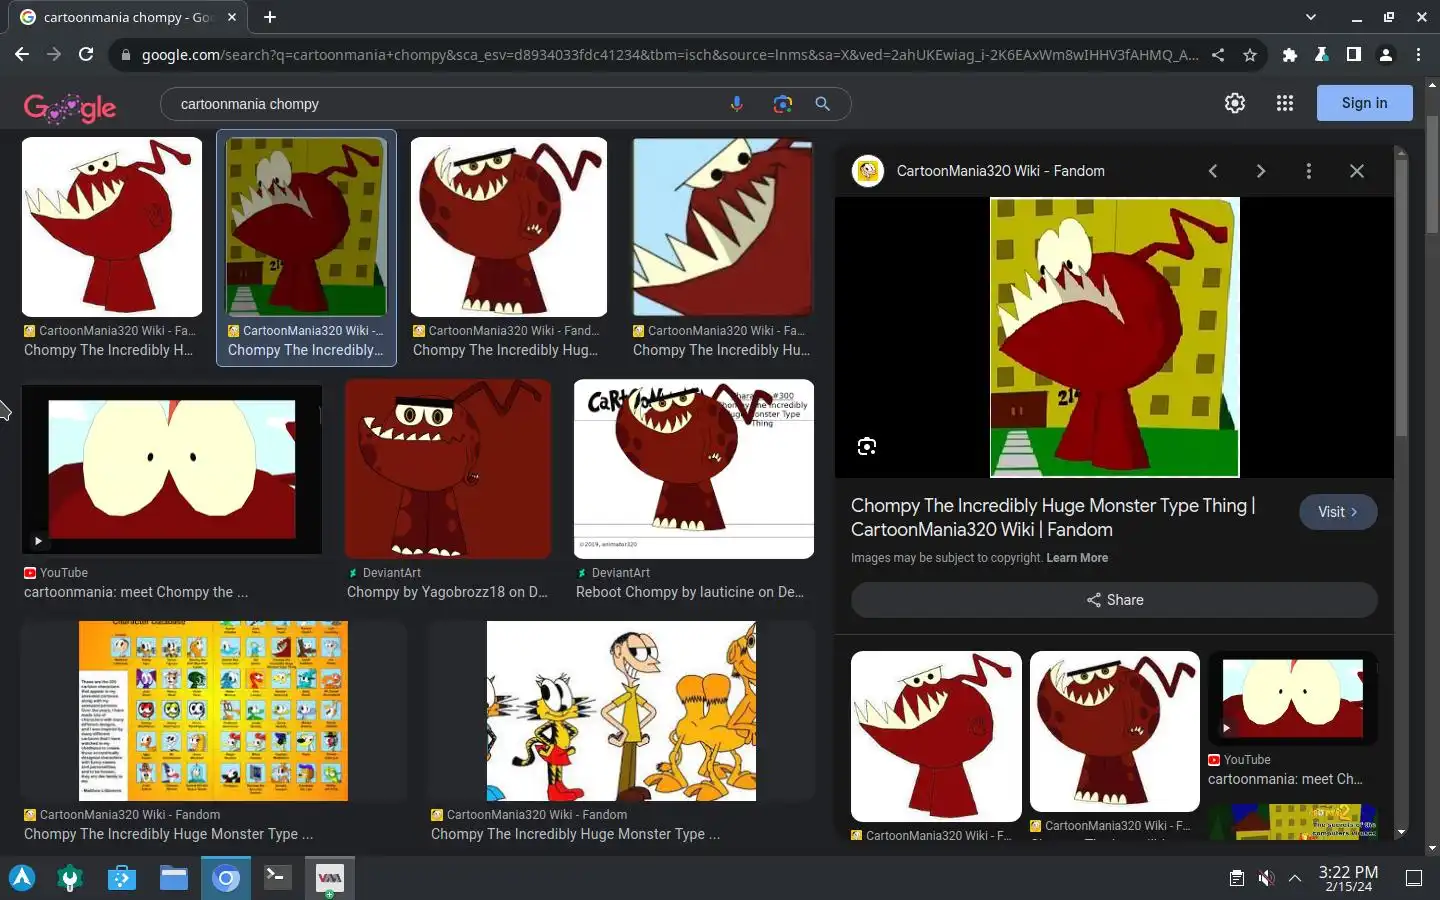Click the browser address bar URL

pyautogui.click(x=670, y=55)
